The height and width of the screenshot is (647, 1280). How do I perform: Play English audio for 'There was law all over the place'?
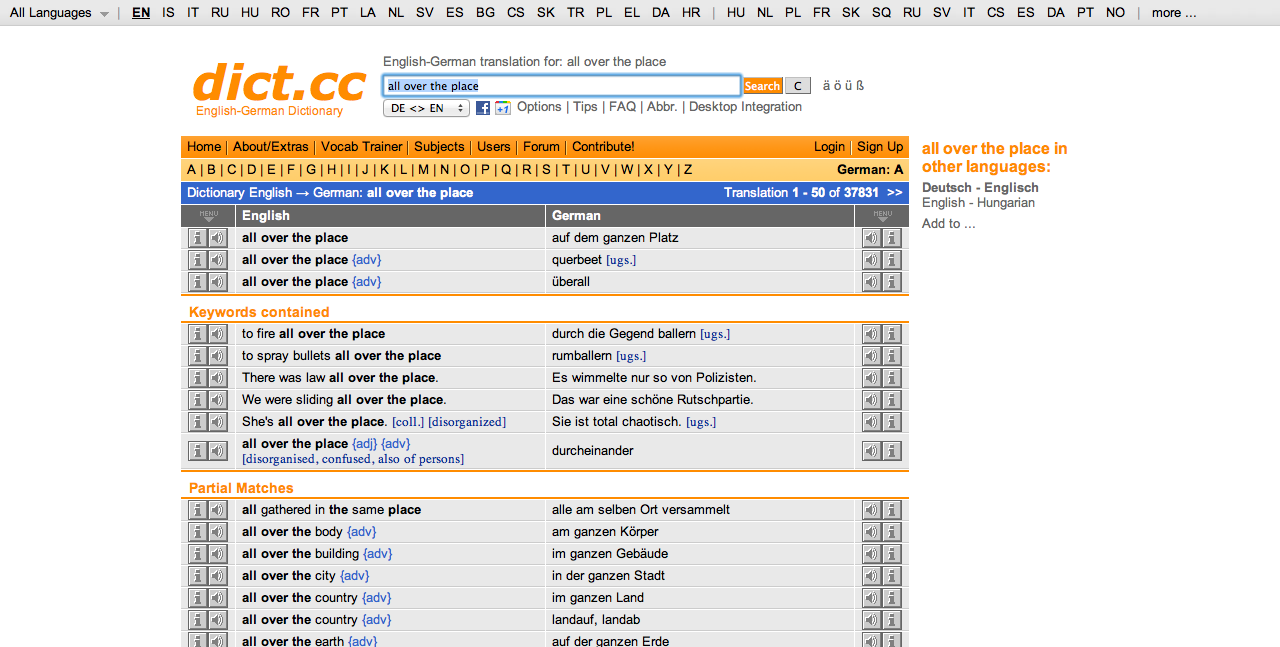[x=217, y=378]
